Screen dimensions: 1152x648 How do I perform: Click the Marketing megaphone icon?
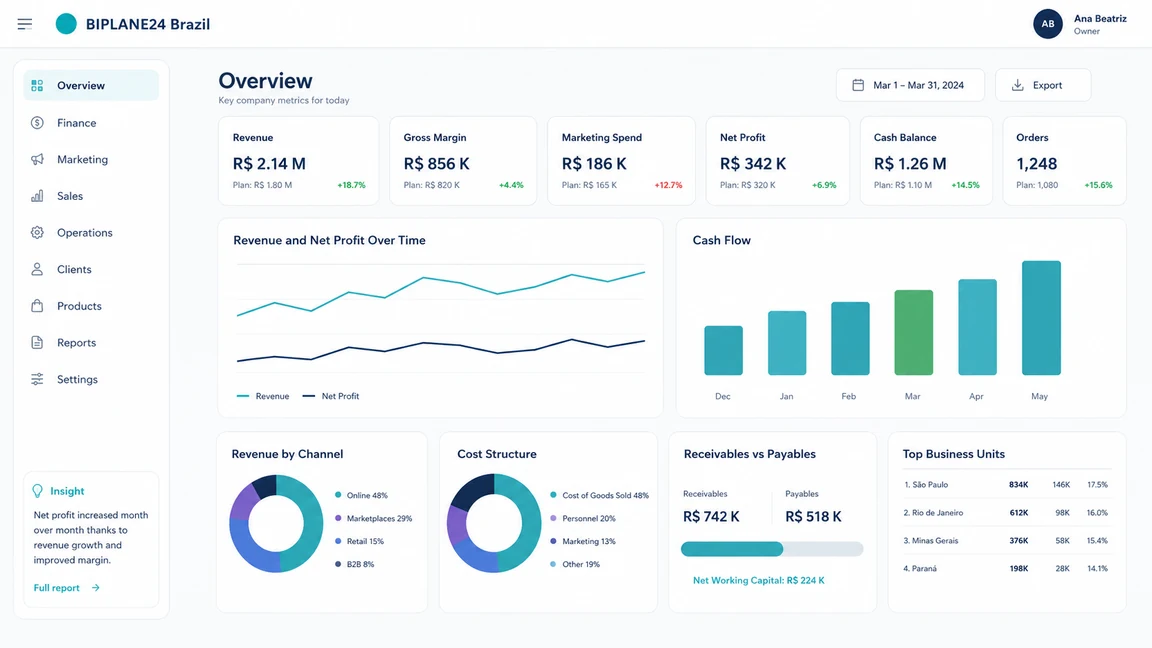37,159
